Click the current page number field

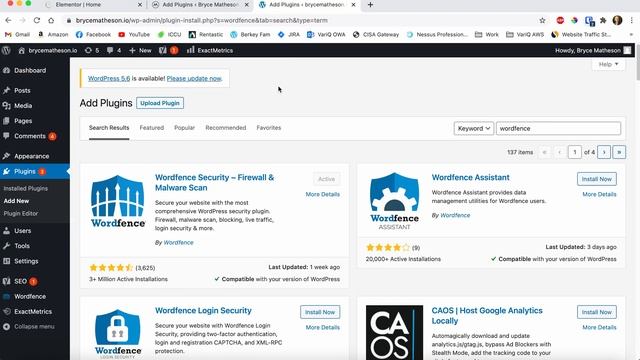point(575,152)
